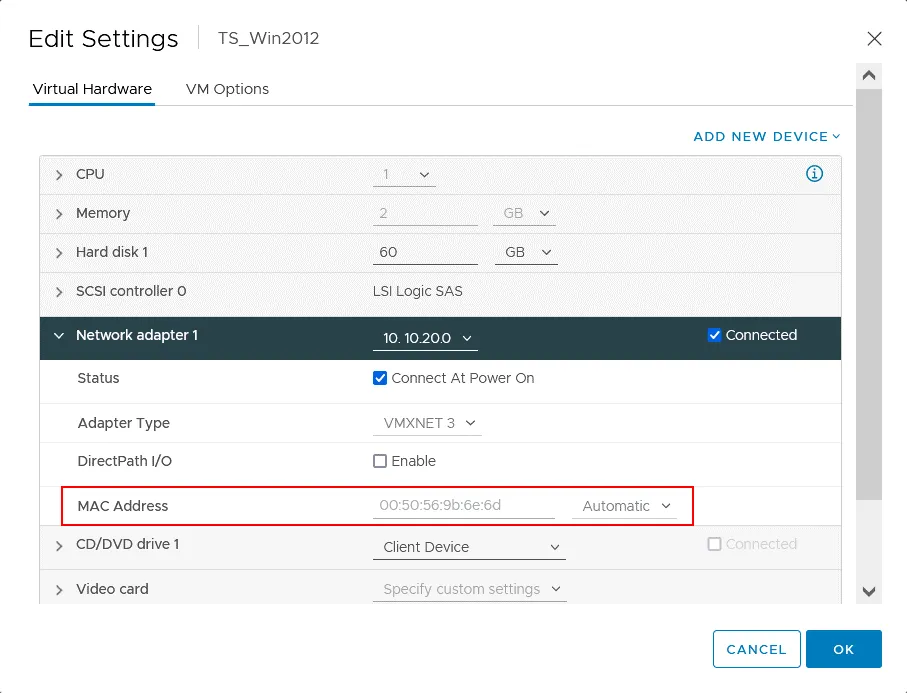Expand the Memory settings row

coord(59,214)
